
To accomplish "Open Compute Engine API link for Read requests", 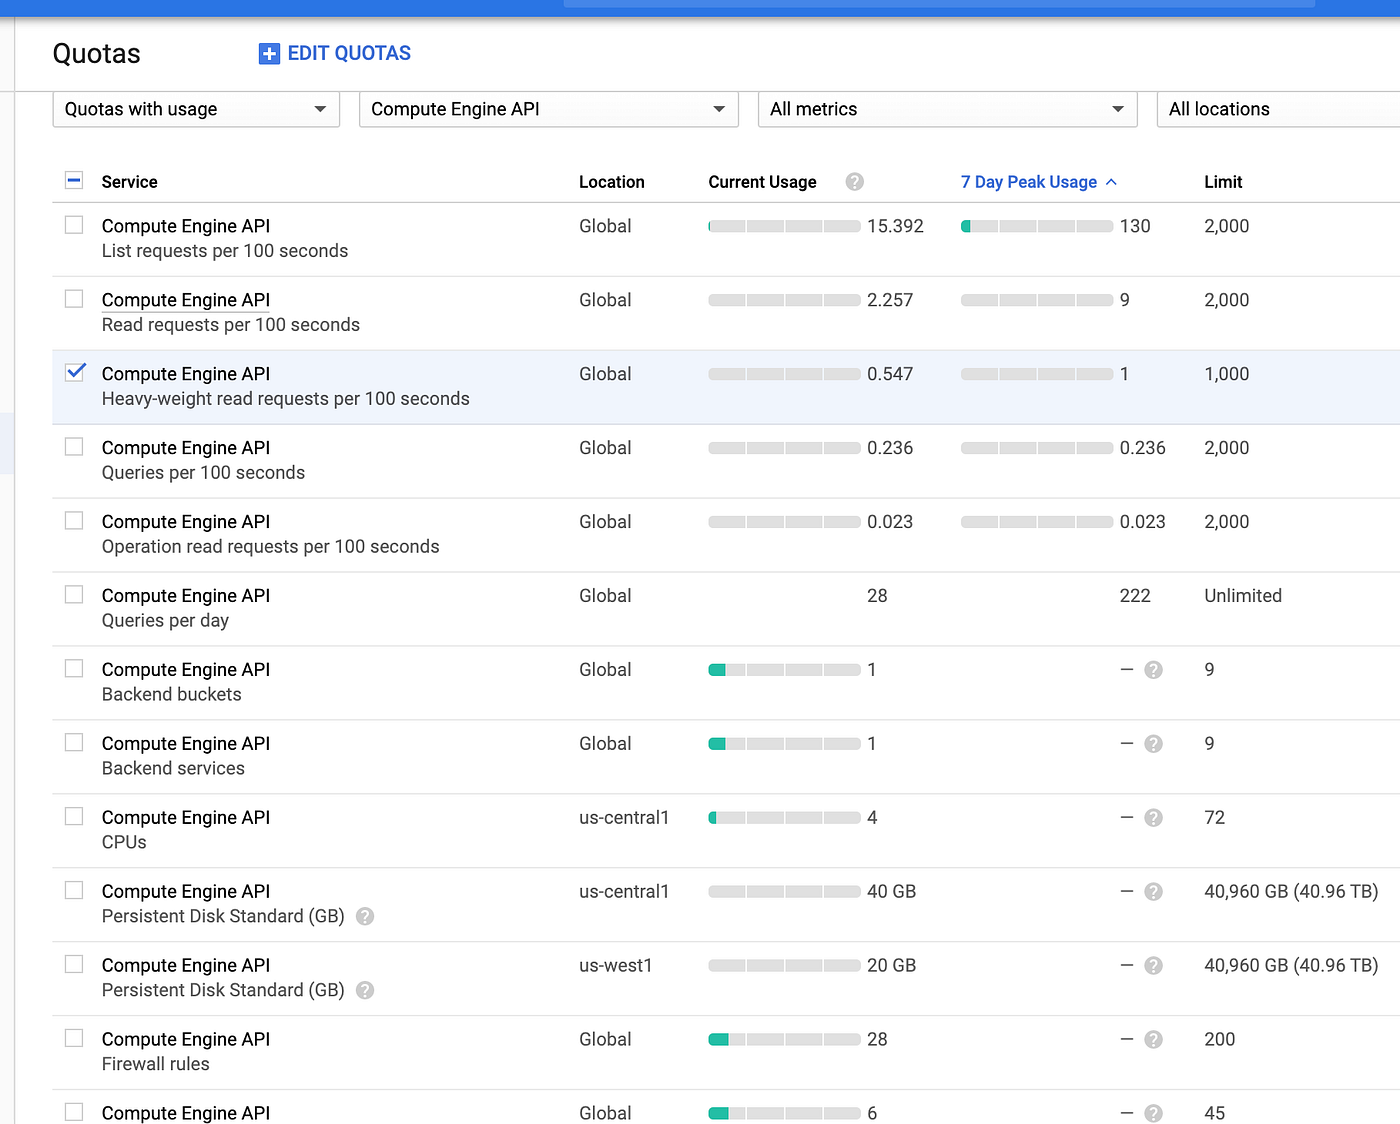I will click(x=186, y=300).
